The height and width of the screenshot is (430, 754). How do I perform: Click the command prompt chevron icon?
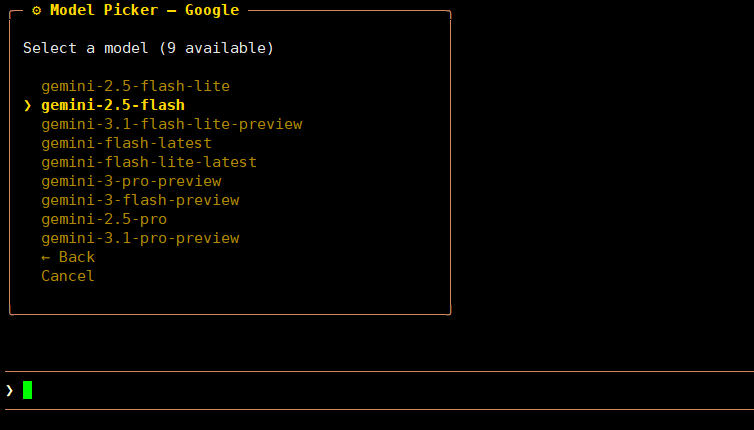pyautogui.click(x=9, y=390)
